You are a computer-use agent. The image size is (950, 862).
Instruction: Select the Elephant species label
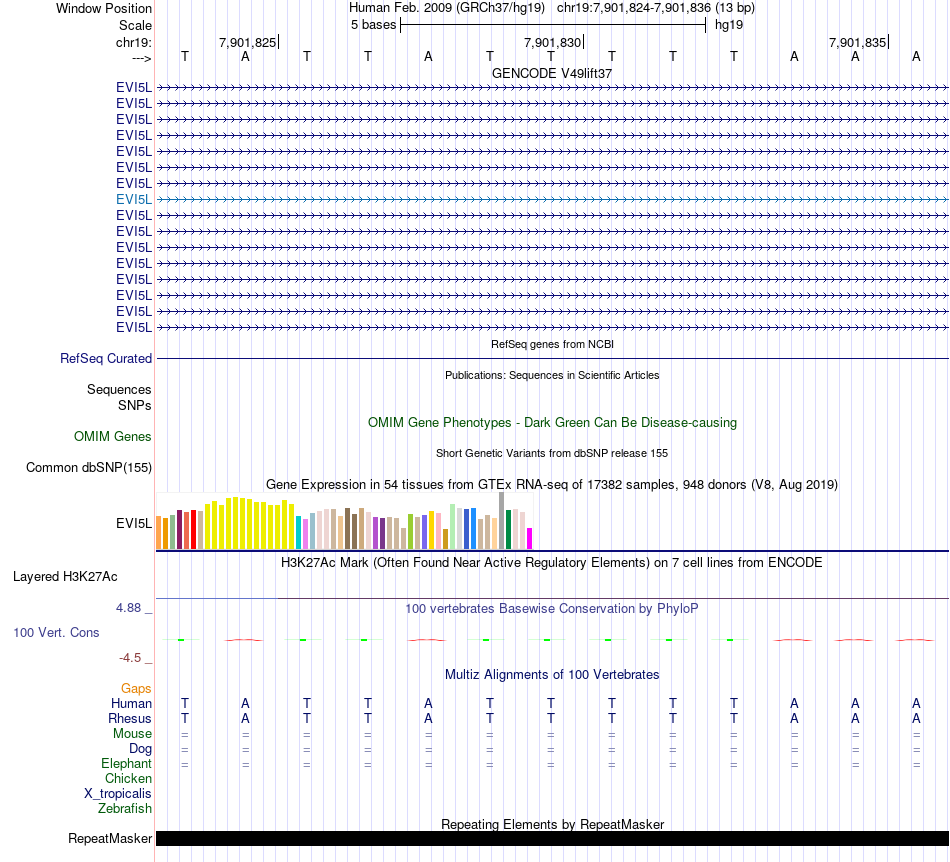tap(126, 763)
